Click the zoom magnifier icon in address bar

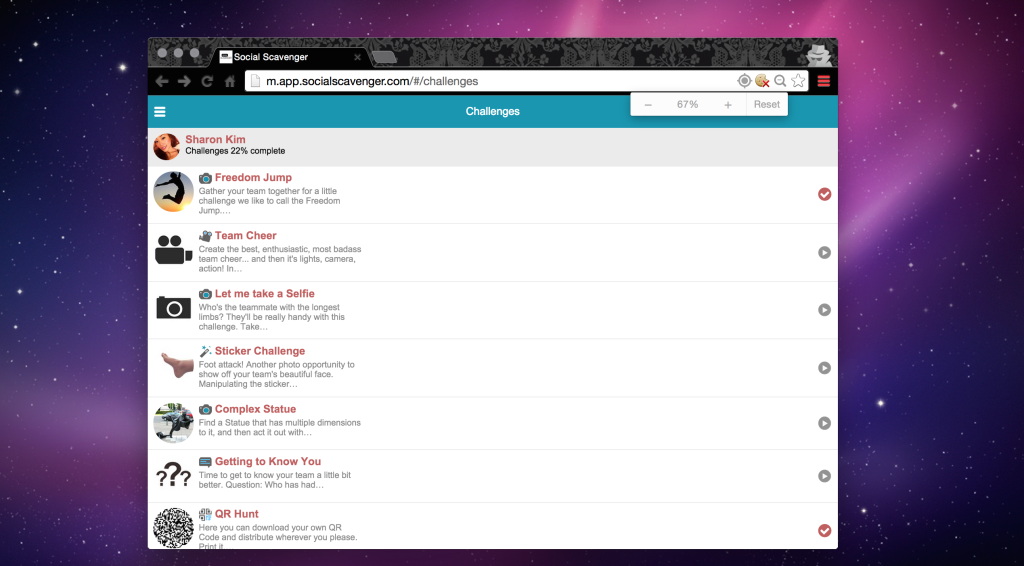(x=780, y=81)
